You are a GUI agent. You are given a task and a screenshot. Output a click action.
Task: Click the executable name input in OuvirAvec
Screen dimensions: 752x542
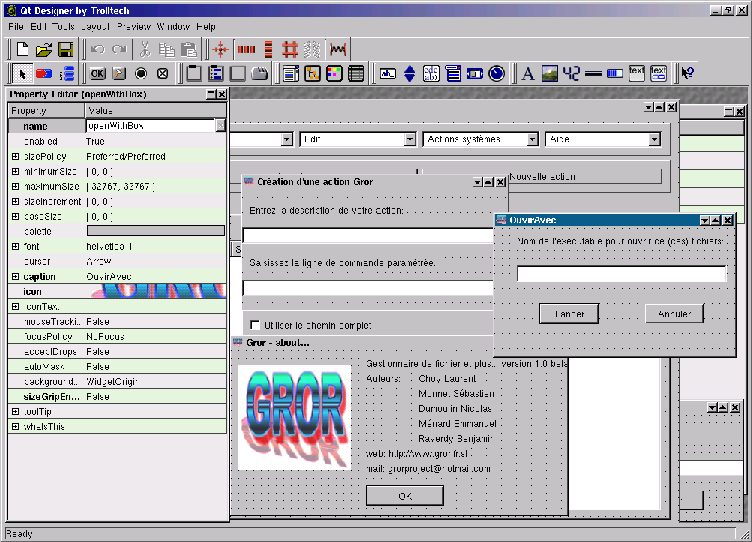coord(622,274)
